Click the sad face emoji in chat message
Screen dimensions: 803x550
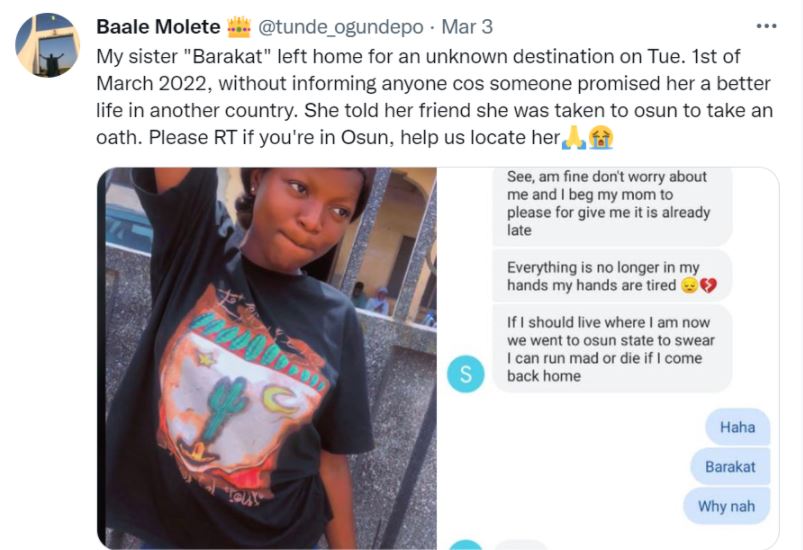pos(689,287)
